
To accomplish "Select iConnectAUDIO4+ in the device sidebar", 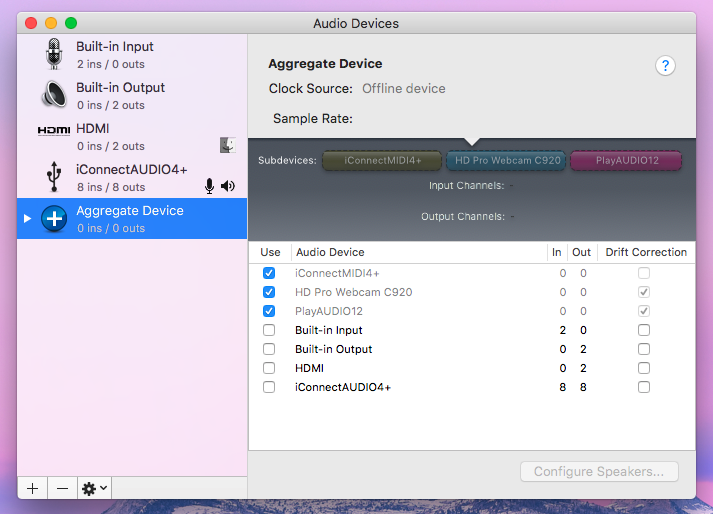I will [132, 177].
